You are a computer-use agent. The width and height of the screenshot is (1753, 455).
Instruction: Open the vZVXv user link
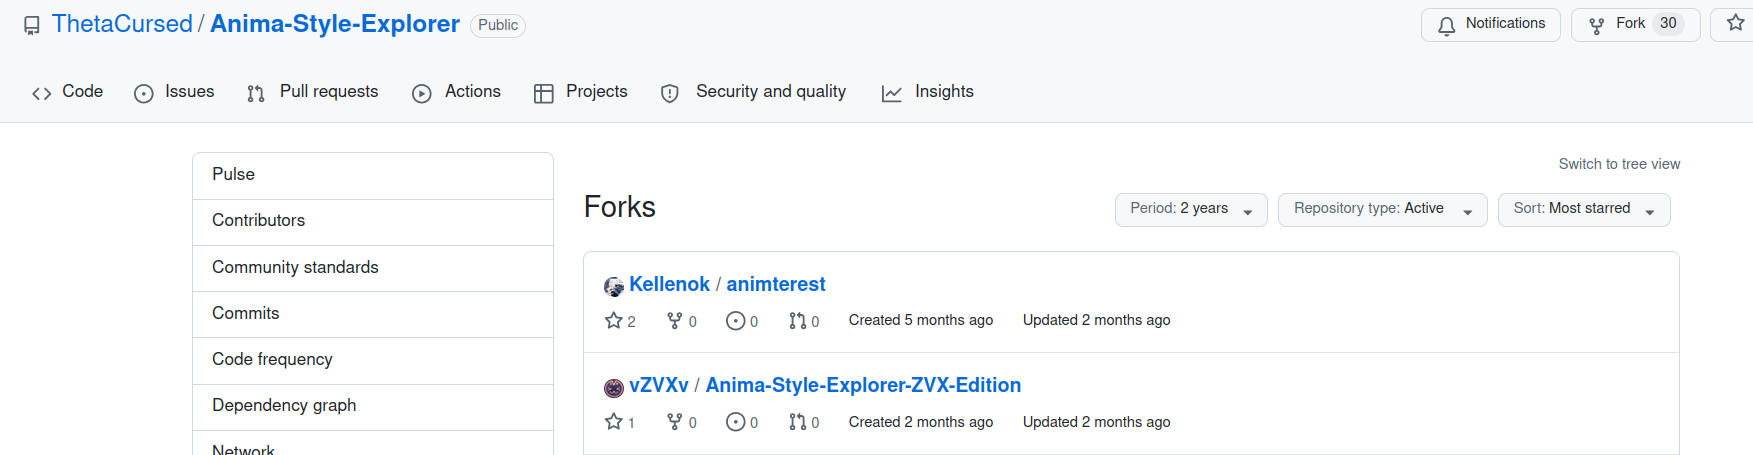(659, 385)
